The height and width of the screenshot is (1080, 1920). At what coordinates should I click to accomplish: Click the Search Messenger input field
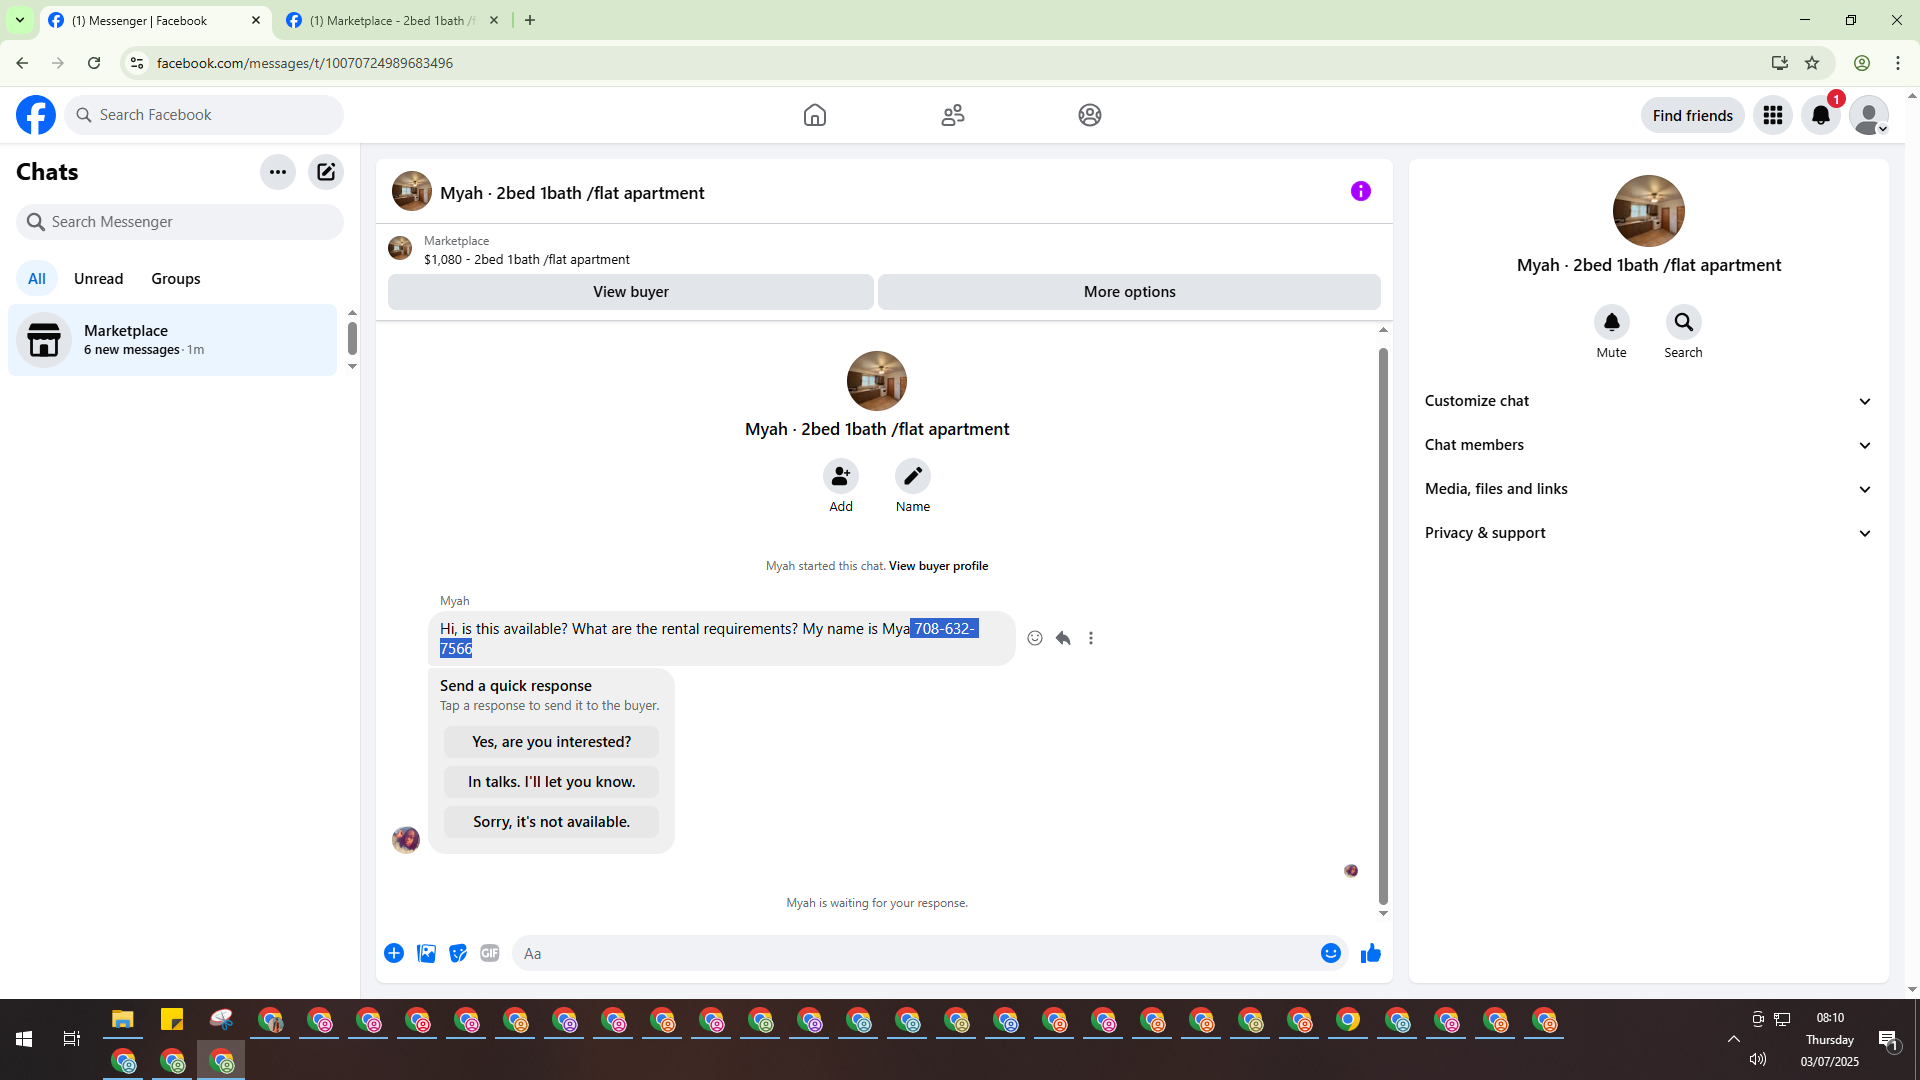(190, 222)
